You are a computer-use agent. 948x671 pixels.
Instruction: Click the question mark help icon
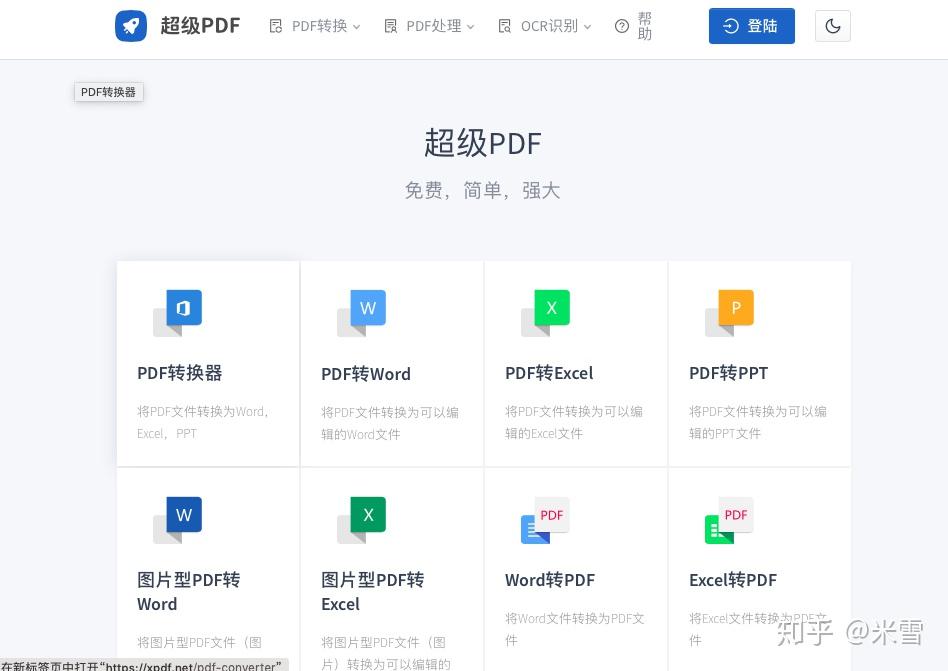622,26
